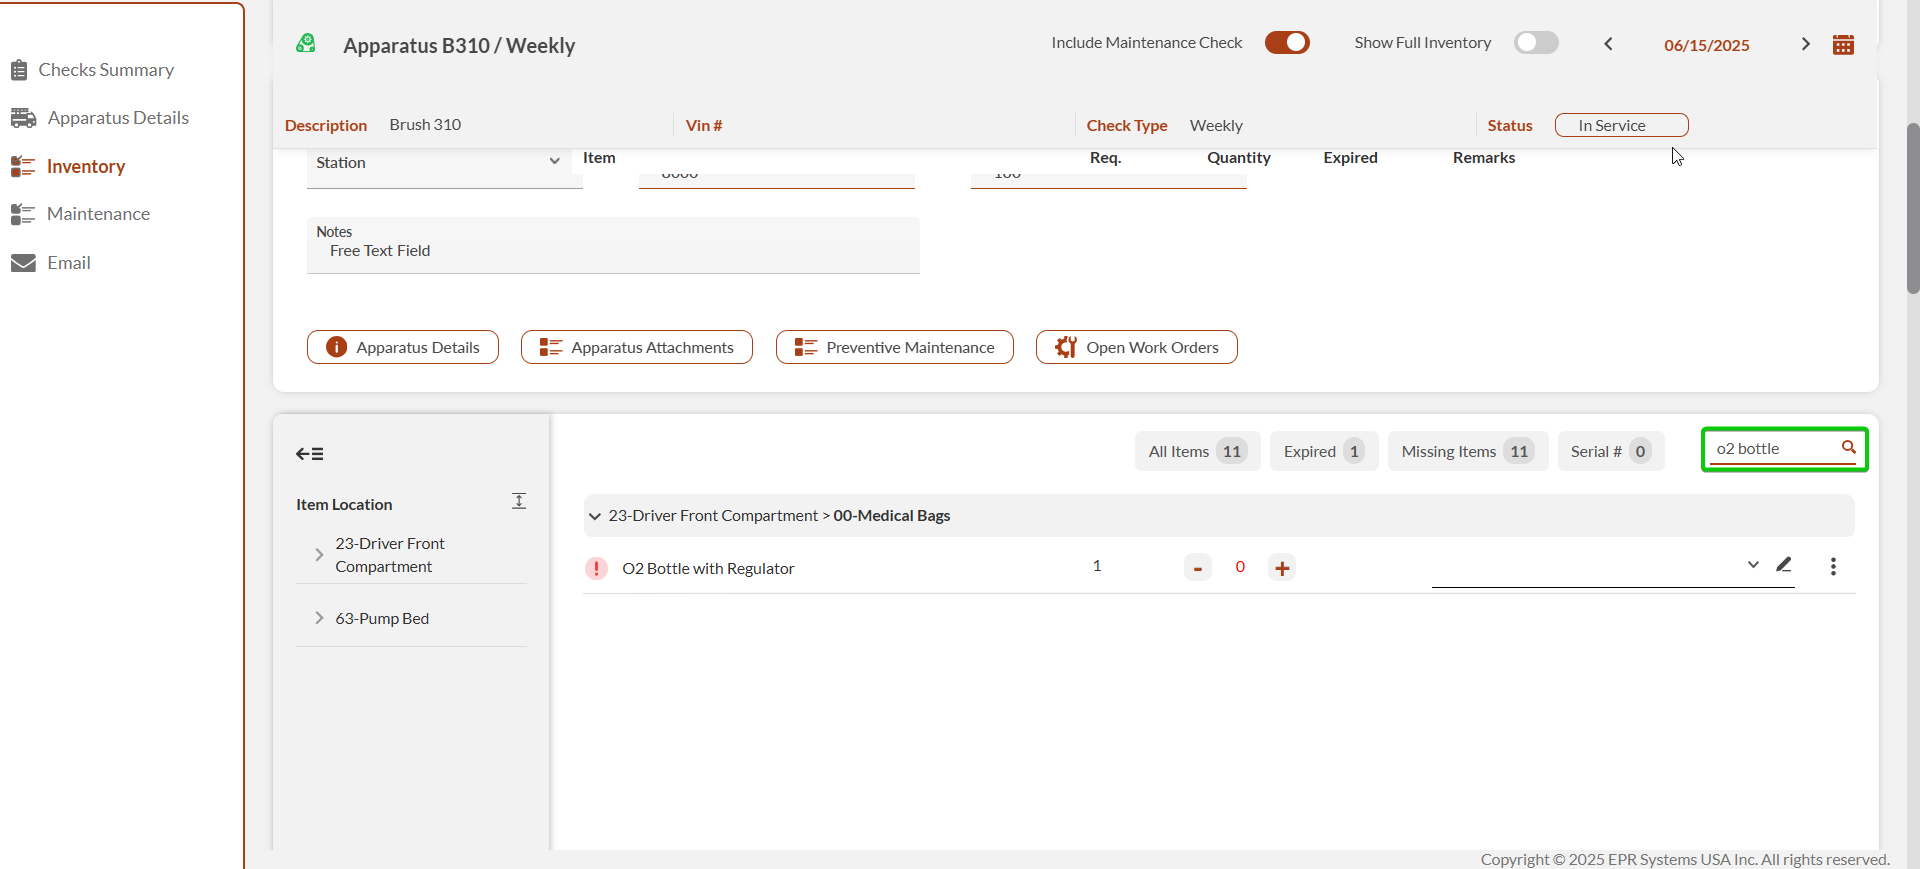The width and height of the screenshot is (1920, 869).
Task: Go to previous date with left arrow
Action: tap(1608, 44)
